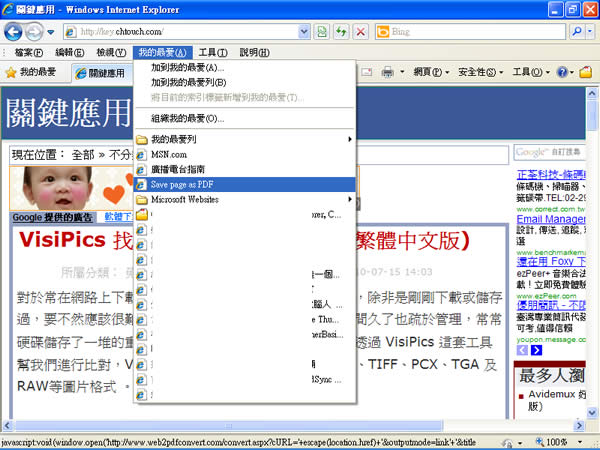This screenshot has width=600, height=450.
Task: Click the Forward navigation button
Action: point(34,32)
